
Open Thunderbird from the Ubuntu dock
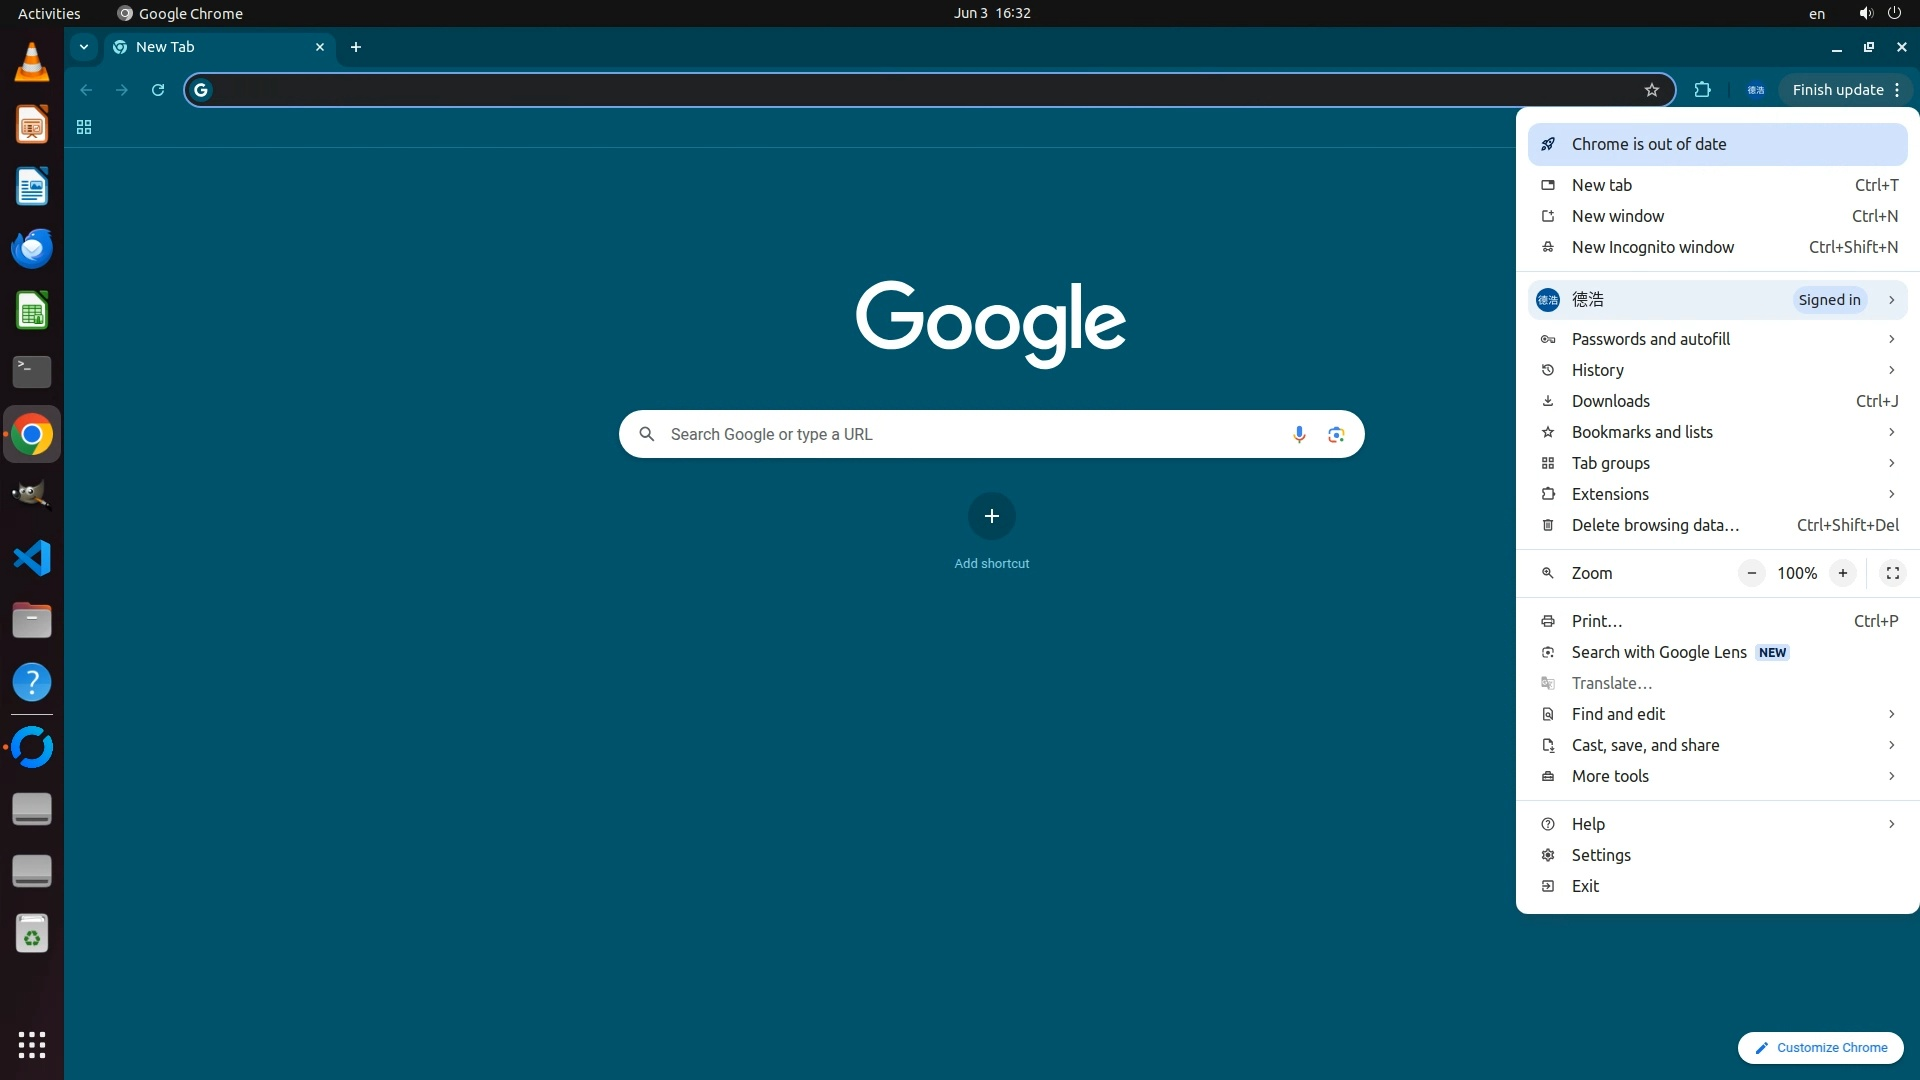tap(32, 248)
